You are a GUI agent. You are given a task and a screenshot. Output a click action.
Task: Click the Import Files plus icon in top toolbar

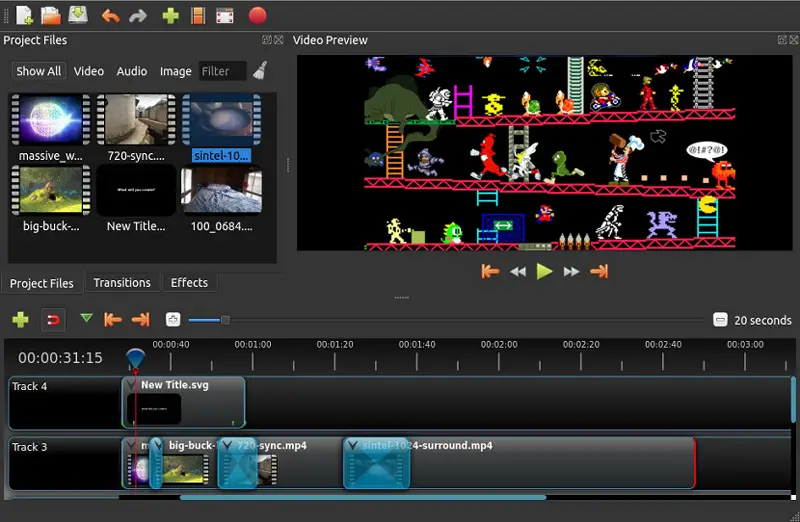[x=170, y=16]
